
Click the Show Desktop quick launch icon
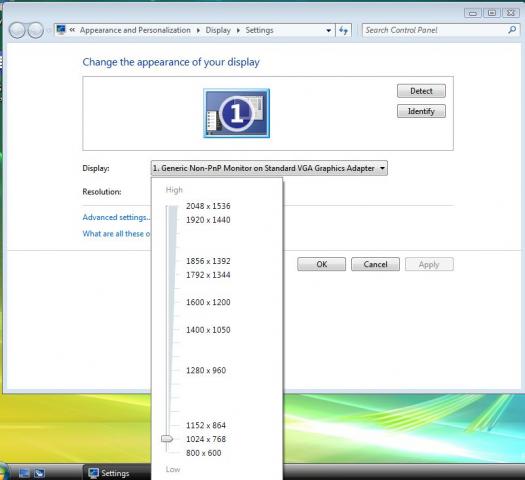click(x=24, y=473)
